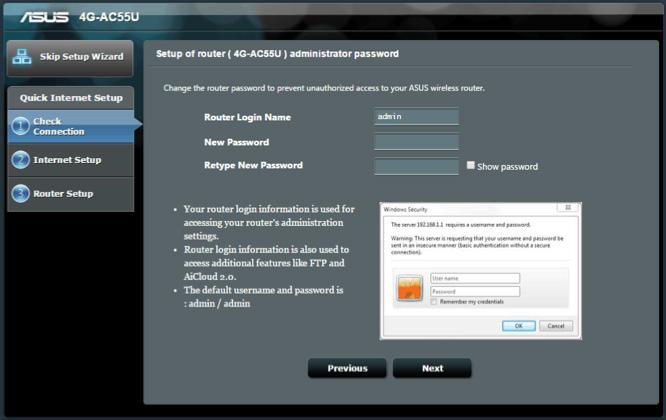Focus the Retype New Password field
666x420 pixels.
click(416, 166)
